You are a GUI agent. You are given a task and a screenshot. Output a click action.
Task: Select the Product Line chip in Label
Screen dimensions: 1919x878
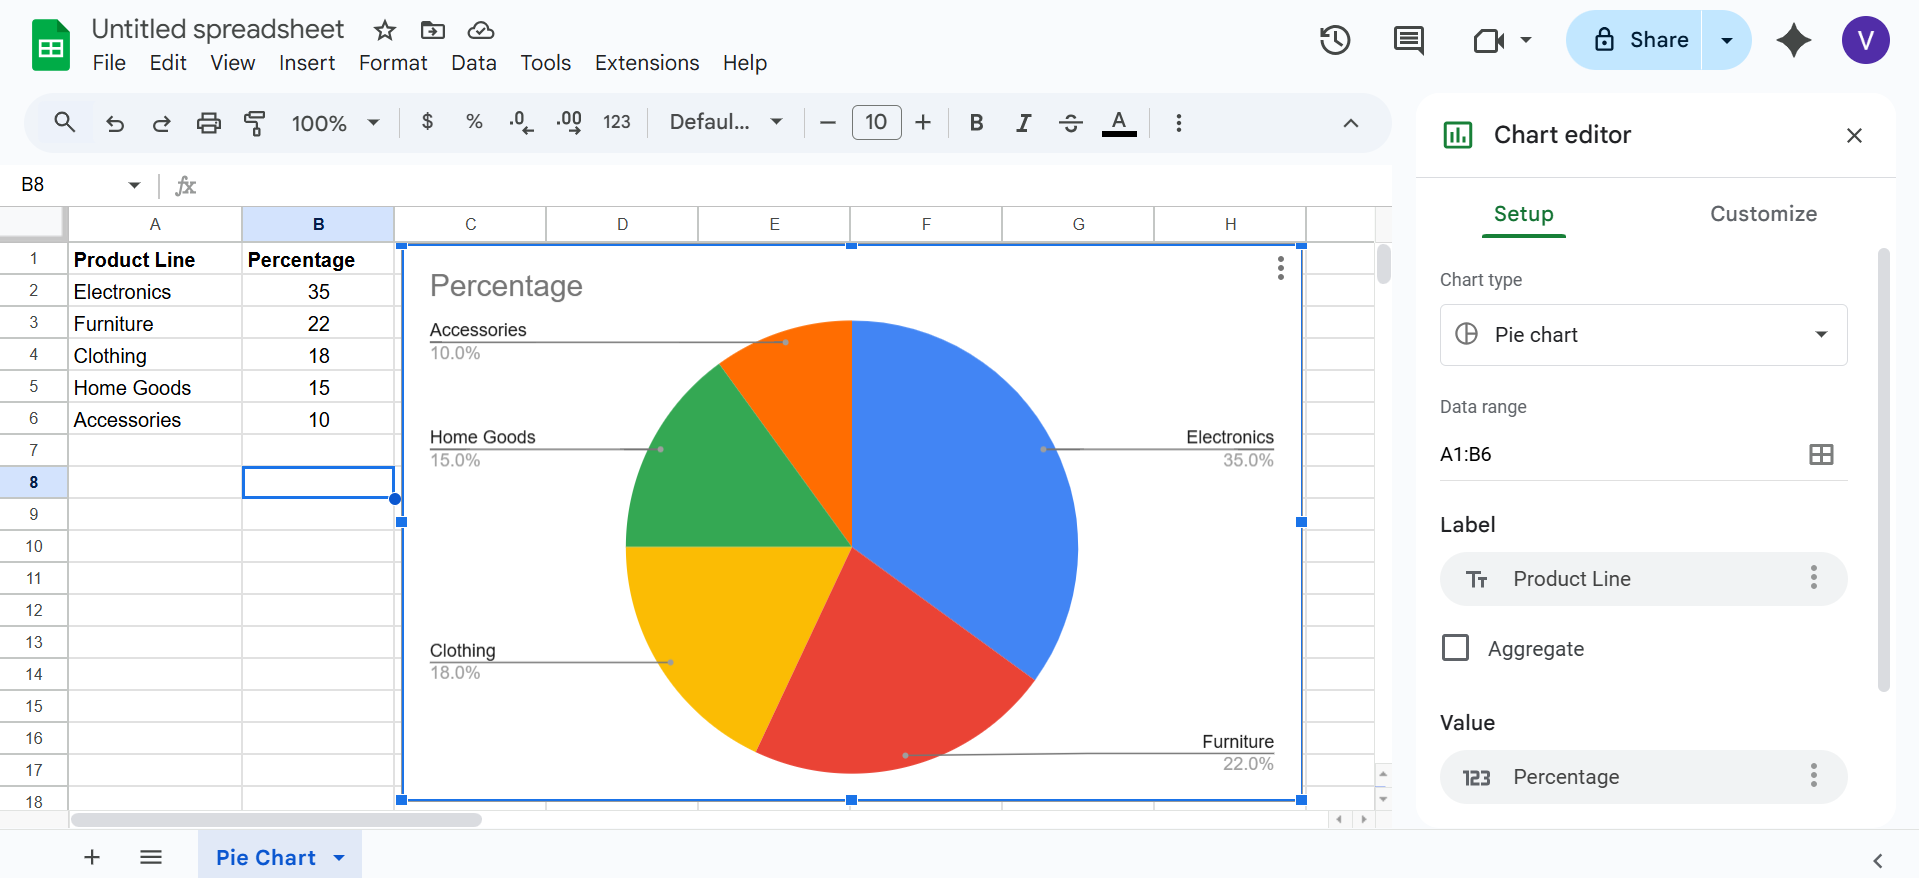1643,579
